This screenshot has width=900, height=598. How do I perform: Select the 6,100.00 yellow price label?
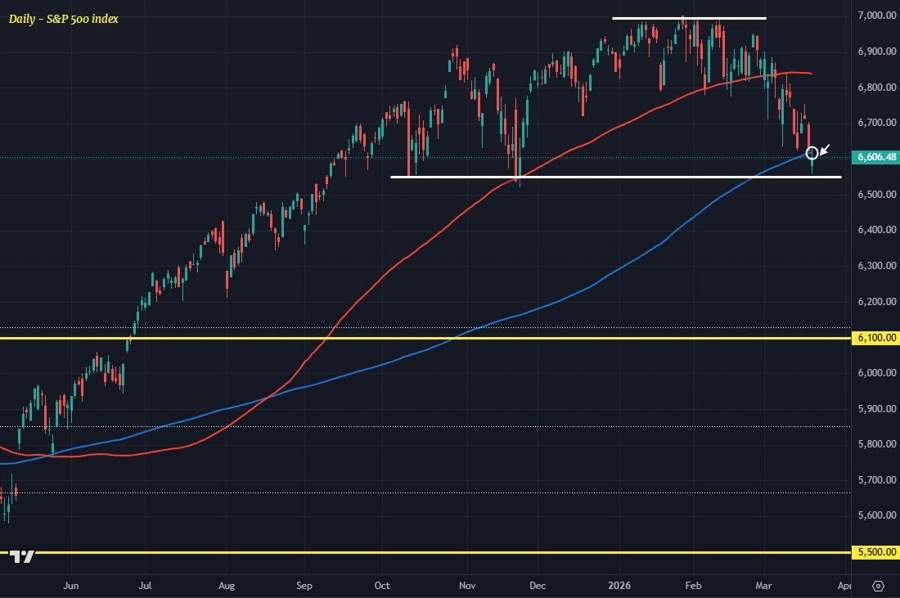point(875,338)
